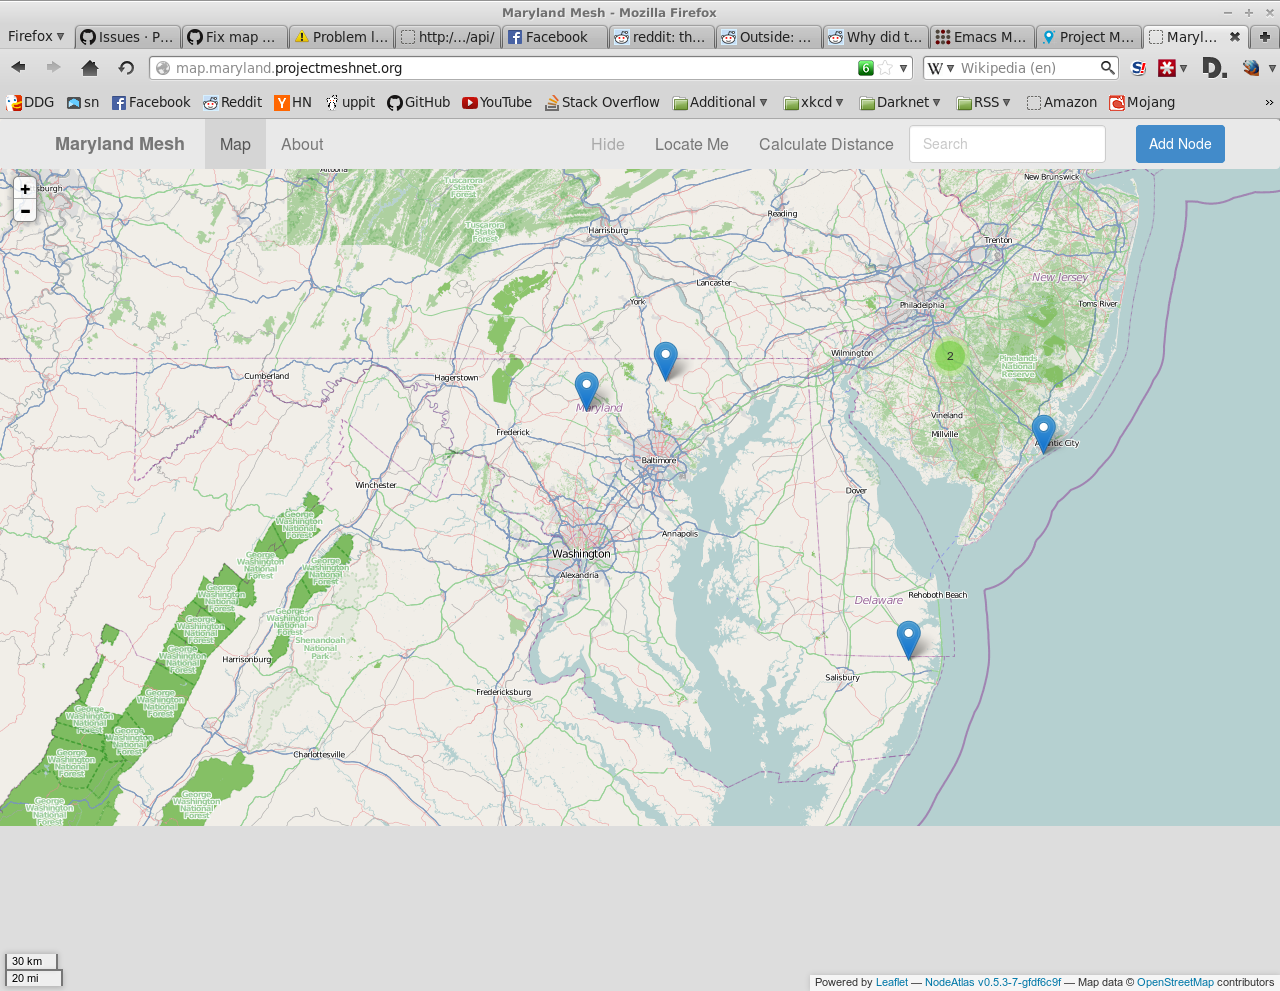
Task: Switch to the Emacs tab
Action: (x=982, y=36)
